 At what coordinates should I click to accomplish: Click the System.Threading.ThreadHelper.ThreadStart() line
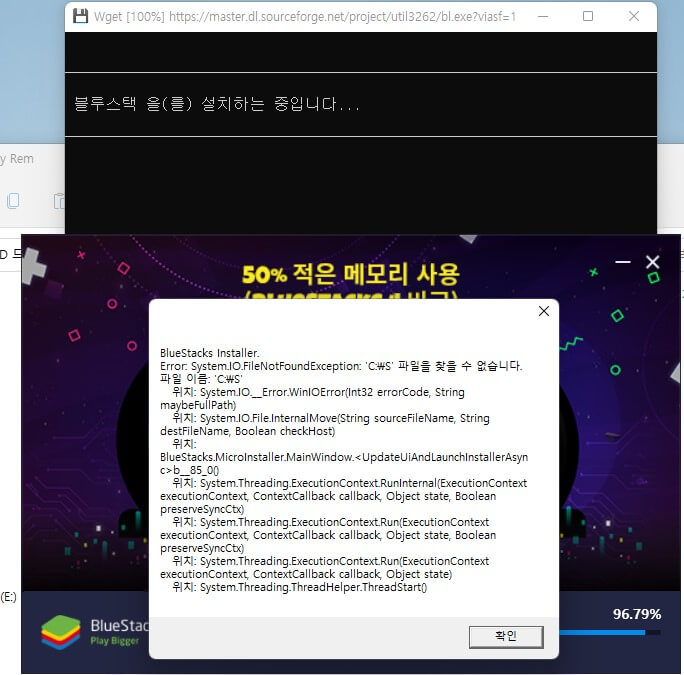299,587
